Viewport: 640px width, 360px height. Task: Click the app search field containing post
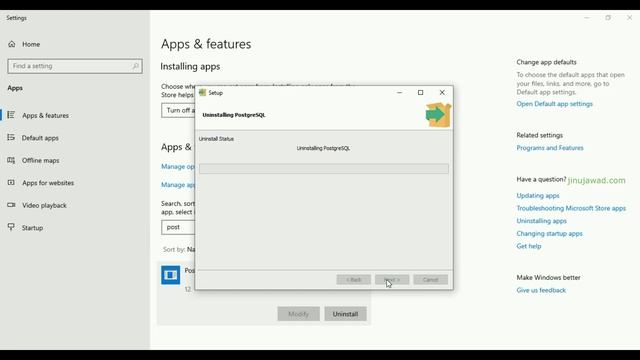(x=178, y=227)
